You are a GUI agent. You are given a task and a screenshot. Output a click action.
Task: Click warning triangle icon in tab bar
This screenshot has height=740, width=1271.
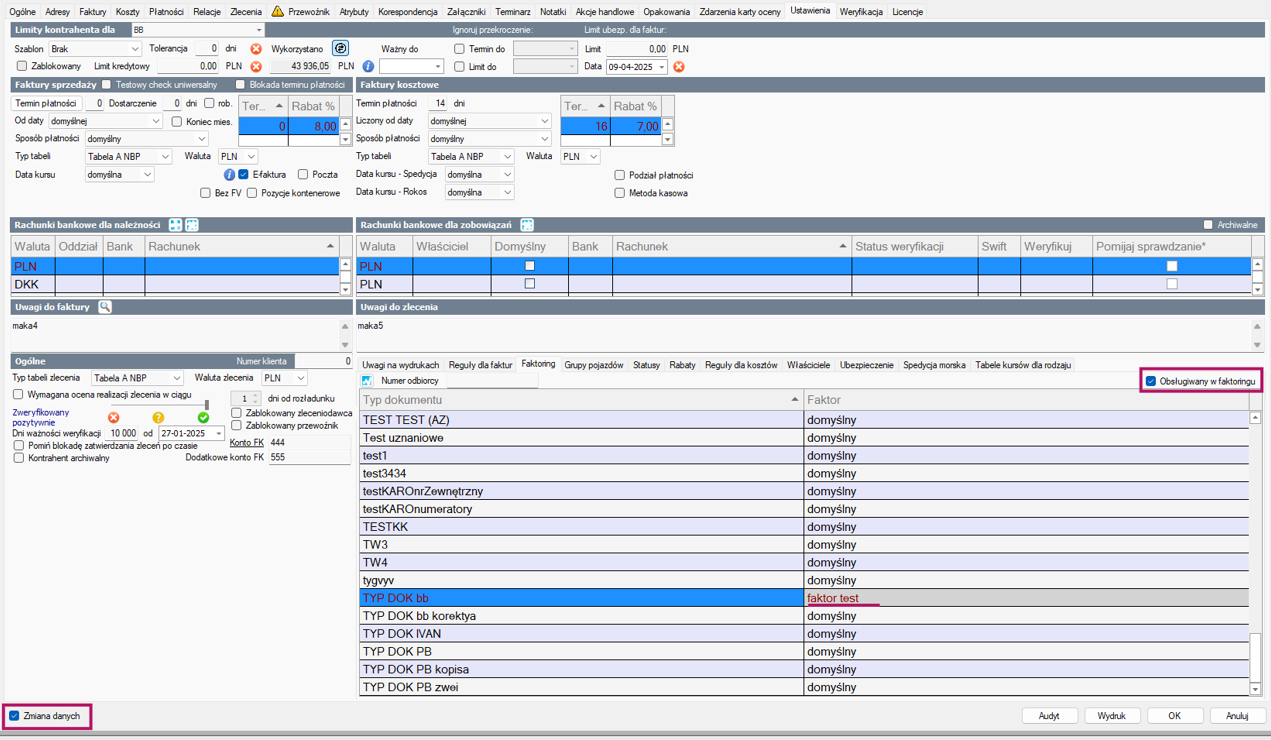278,12
